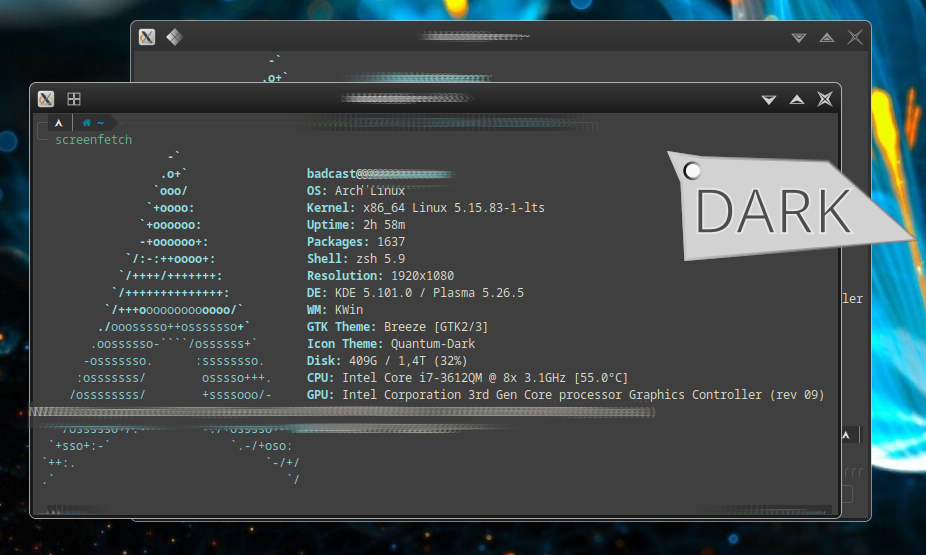Viewport: 926px width, 555px height.
Task: Click the 'Packages: 1637' line
Action: (x=356, y=242)
